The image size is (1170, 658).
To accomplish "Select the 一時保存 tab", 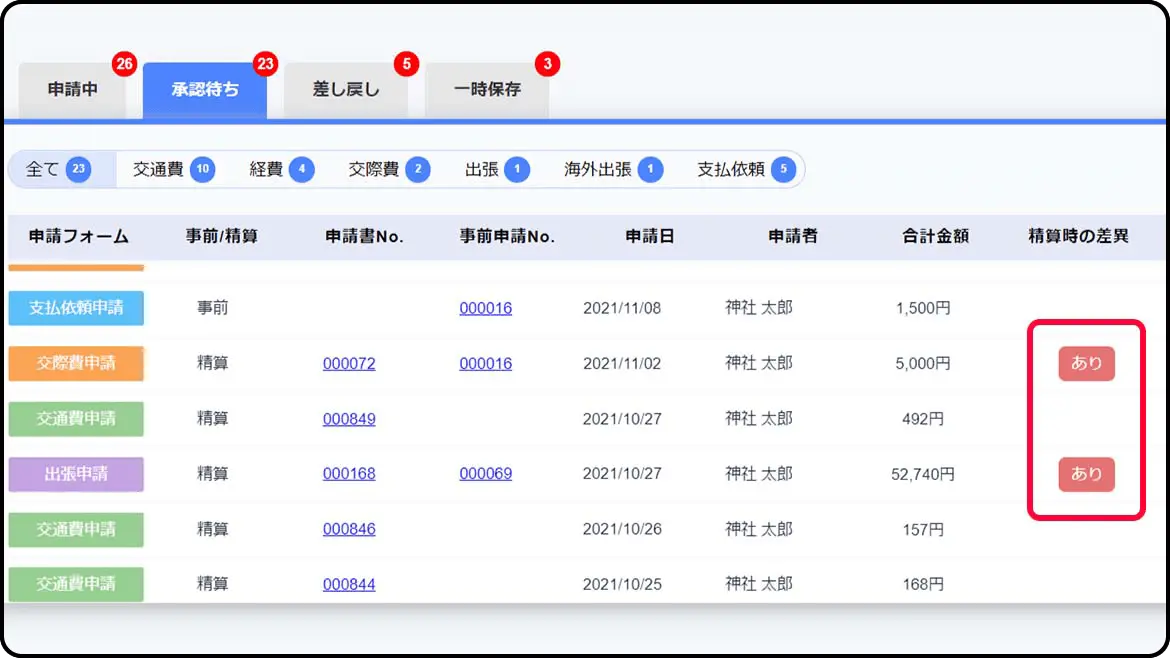I will [487, 90].
